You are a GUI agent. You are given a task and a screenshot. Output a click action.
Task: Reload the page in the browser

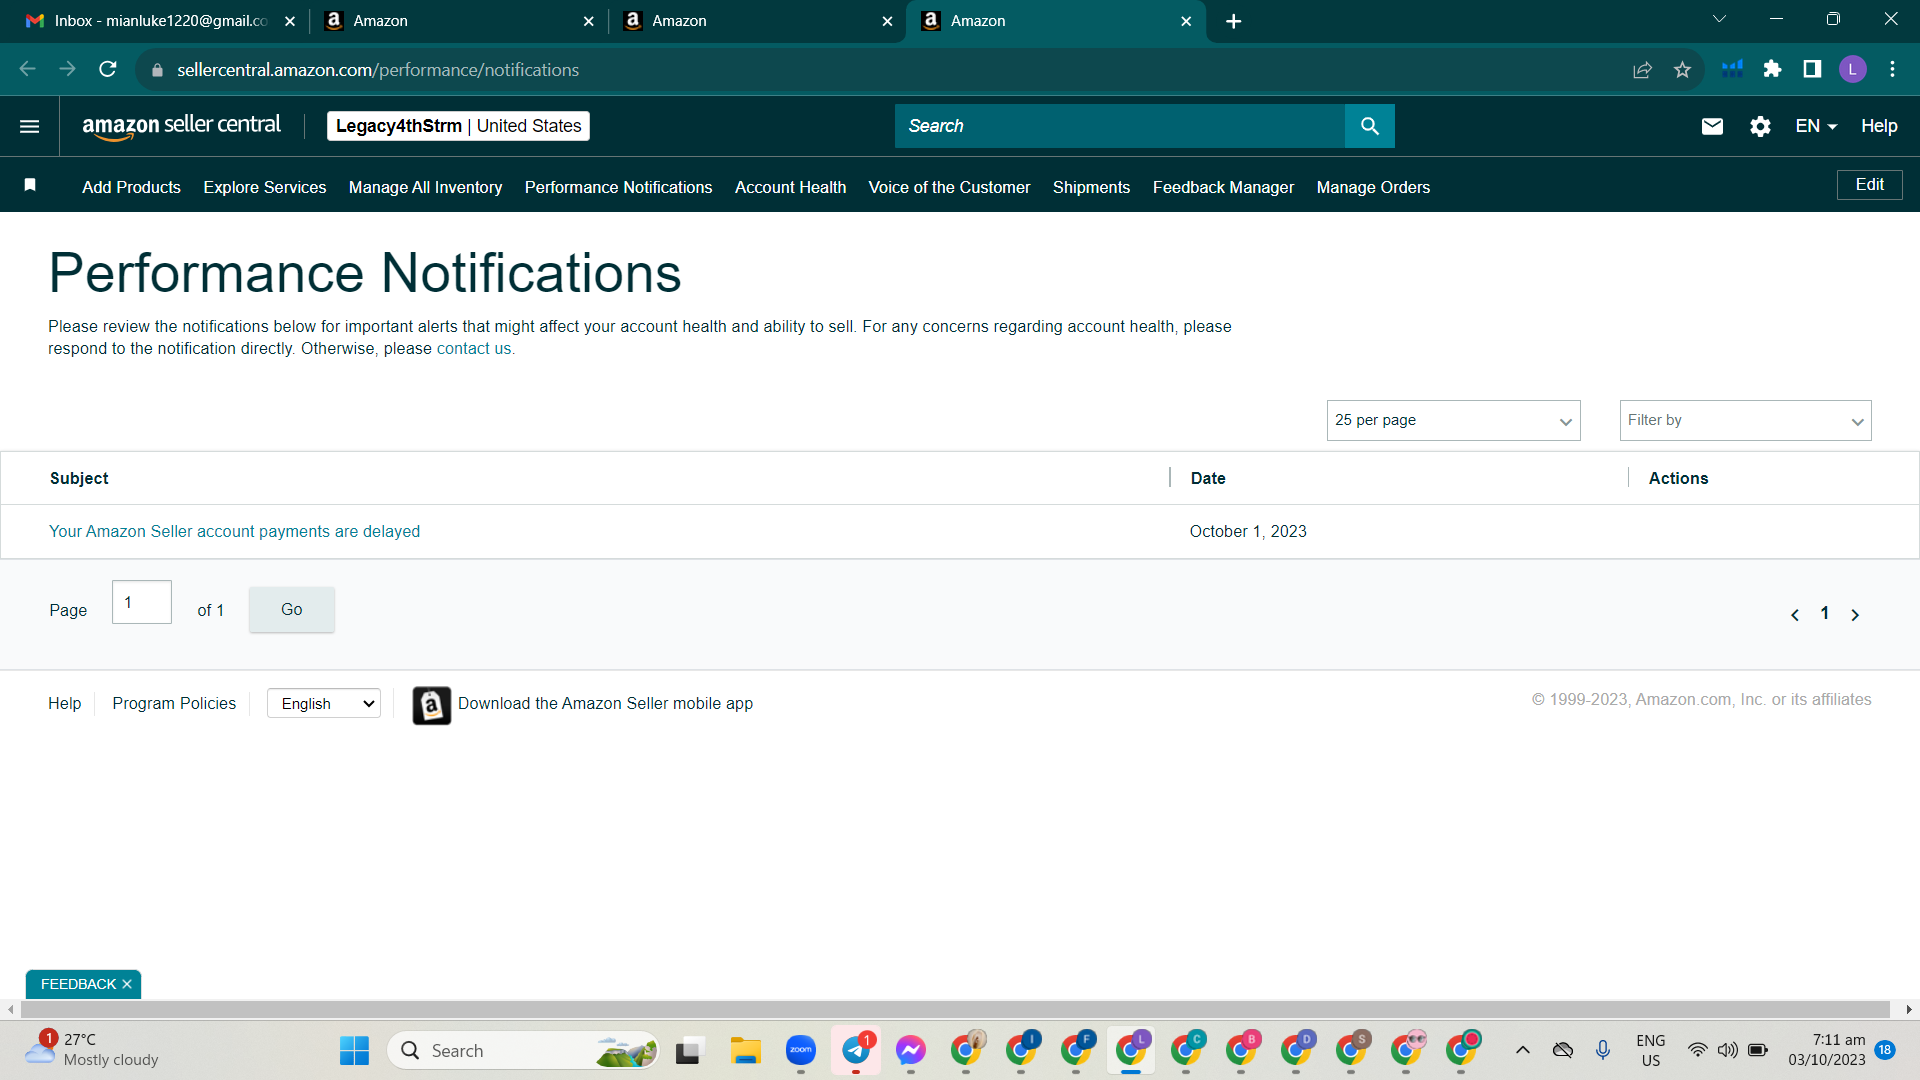click(108, 69)
